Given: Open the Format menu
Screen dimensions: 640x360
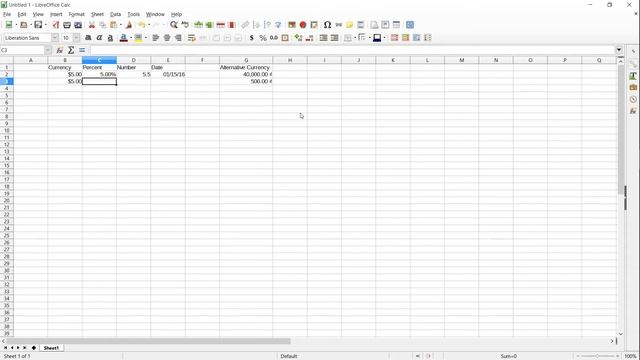Looking at the screenshot, I should click(x=76, y=14).
